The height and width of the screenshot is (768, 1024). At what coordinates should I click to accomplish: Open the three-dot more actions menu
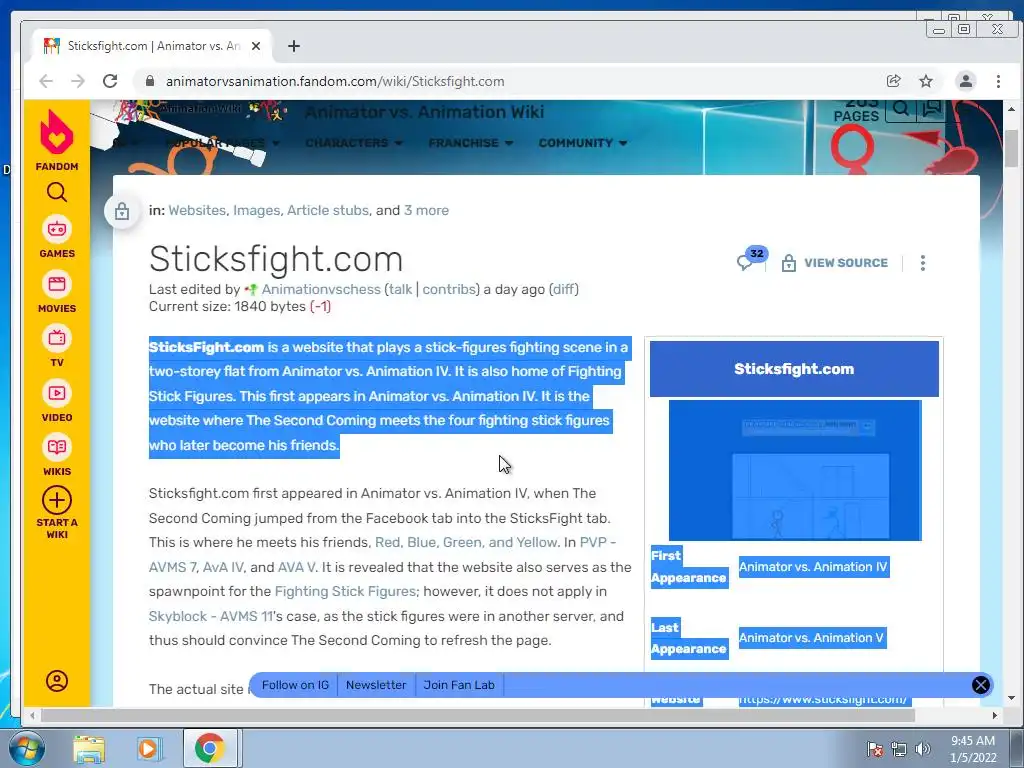point(922,263)
